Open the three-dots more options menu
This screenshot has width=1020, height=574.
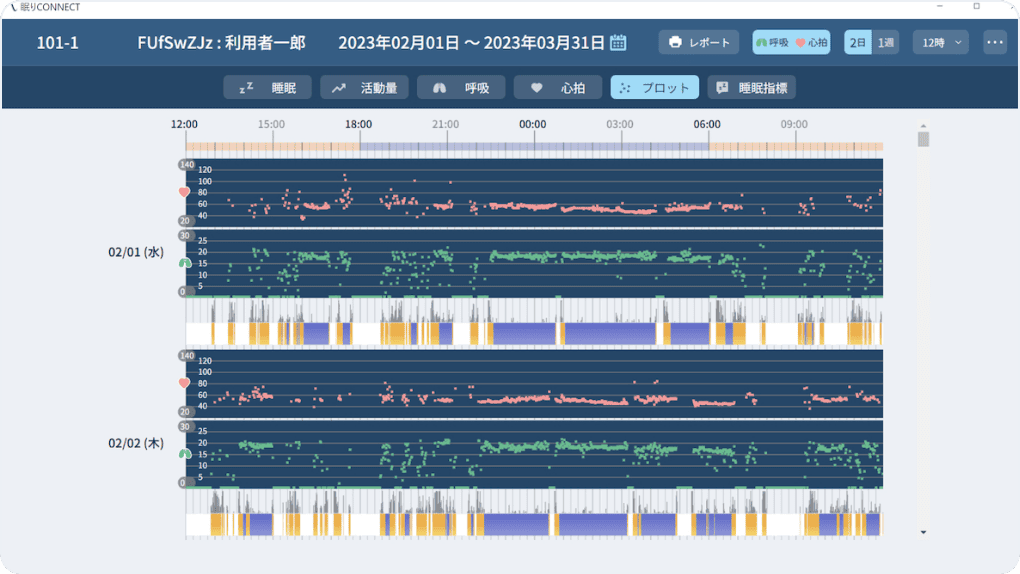[994, 43]
